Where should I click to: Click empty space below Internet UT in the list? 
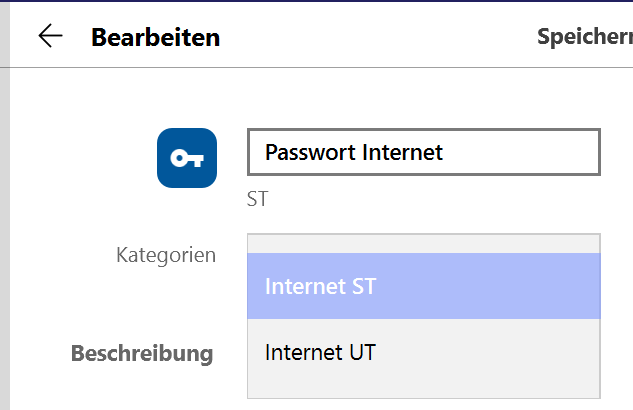(424, 391)
